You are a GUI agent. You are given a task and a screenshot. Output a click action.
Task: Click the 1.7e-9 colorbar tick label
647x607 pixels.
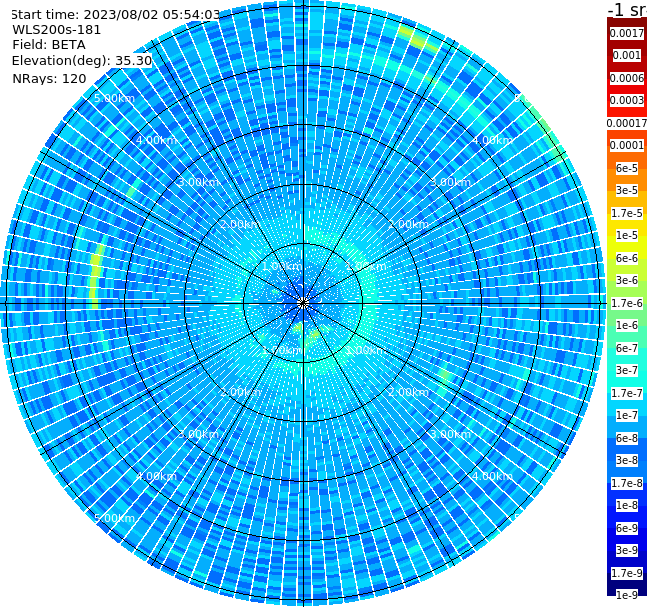[x=627, y=573]
